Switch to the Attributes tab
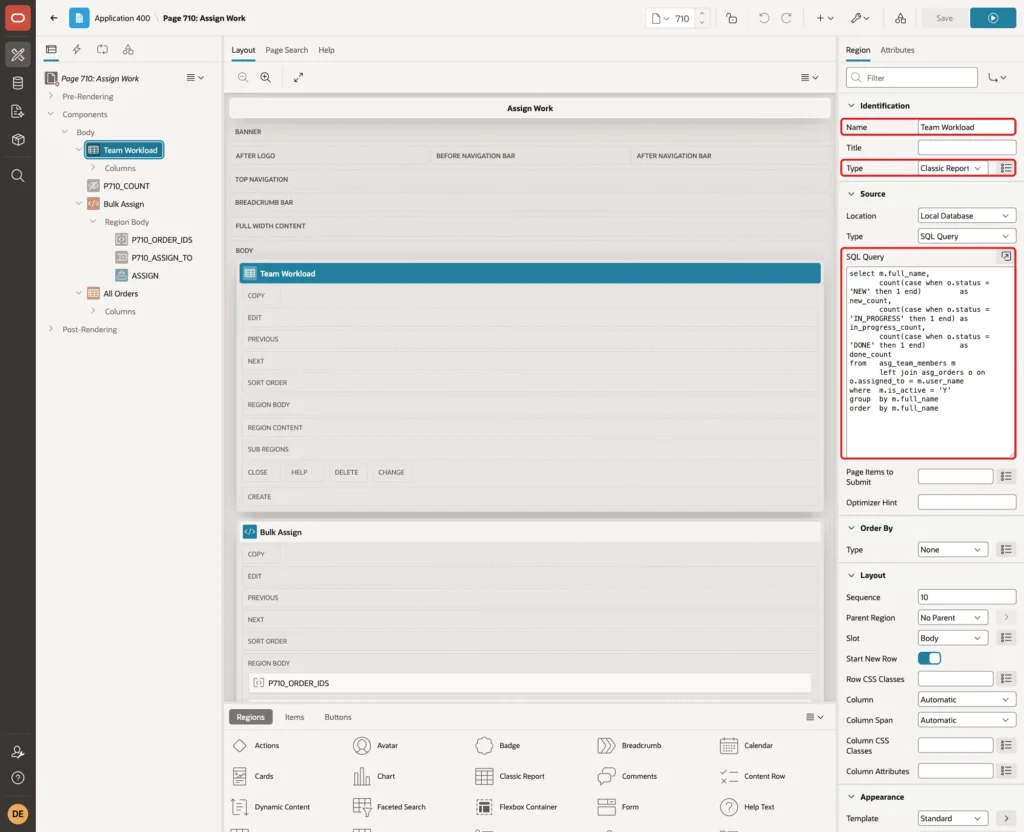The height and width of the screenshot is (832, 1024). pos(897,50)
